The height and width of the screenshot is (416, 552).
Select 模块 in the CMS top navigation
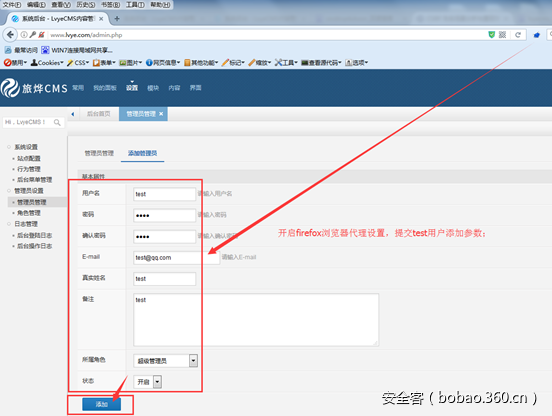coord(153,88)
